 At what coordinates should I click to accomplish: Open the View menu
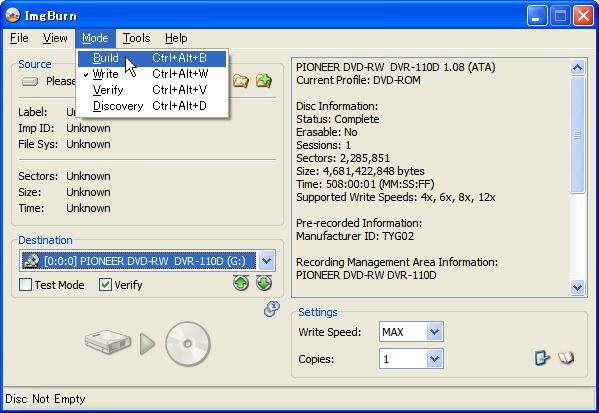(x=55, y=38)
